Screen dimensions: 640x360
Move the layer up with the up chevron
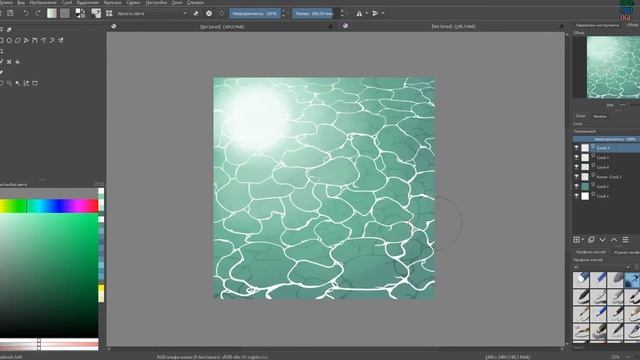click(614, 240)
